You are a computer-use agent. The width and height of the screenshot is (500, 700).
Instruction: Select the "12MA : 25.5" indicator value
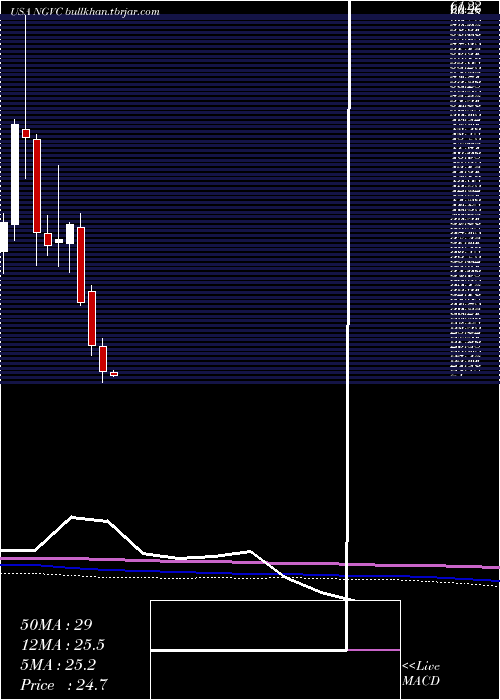[63, 645]
